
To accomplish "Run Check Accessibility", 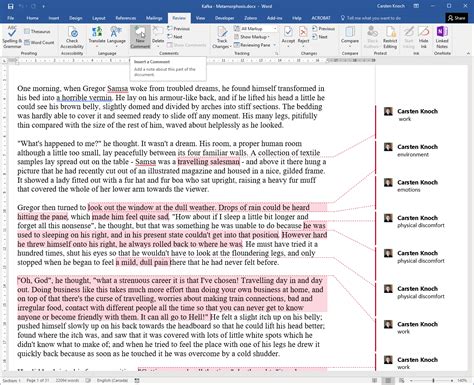I will pyautogui.click(x=72, y=37).
